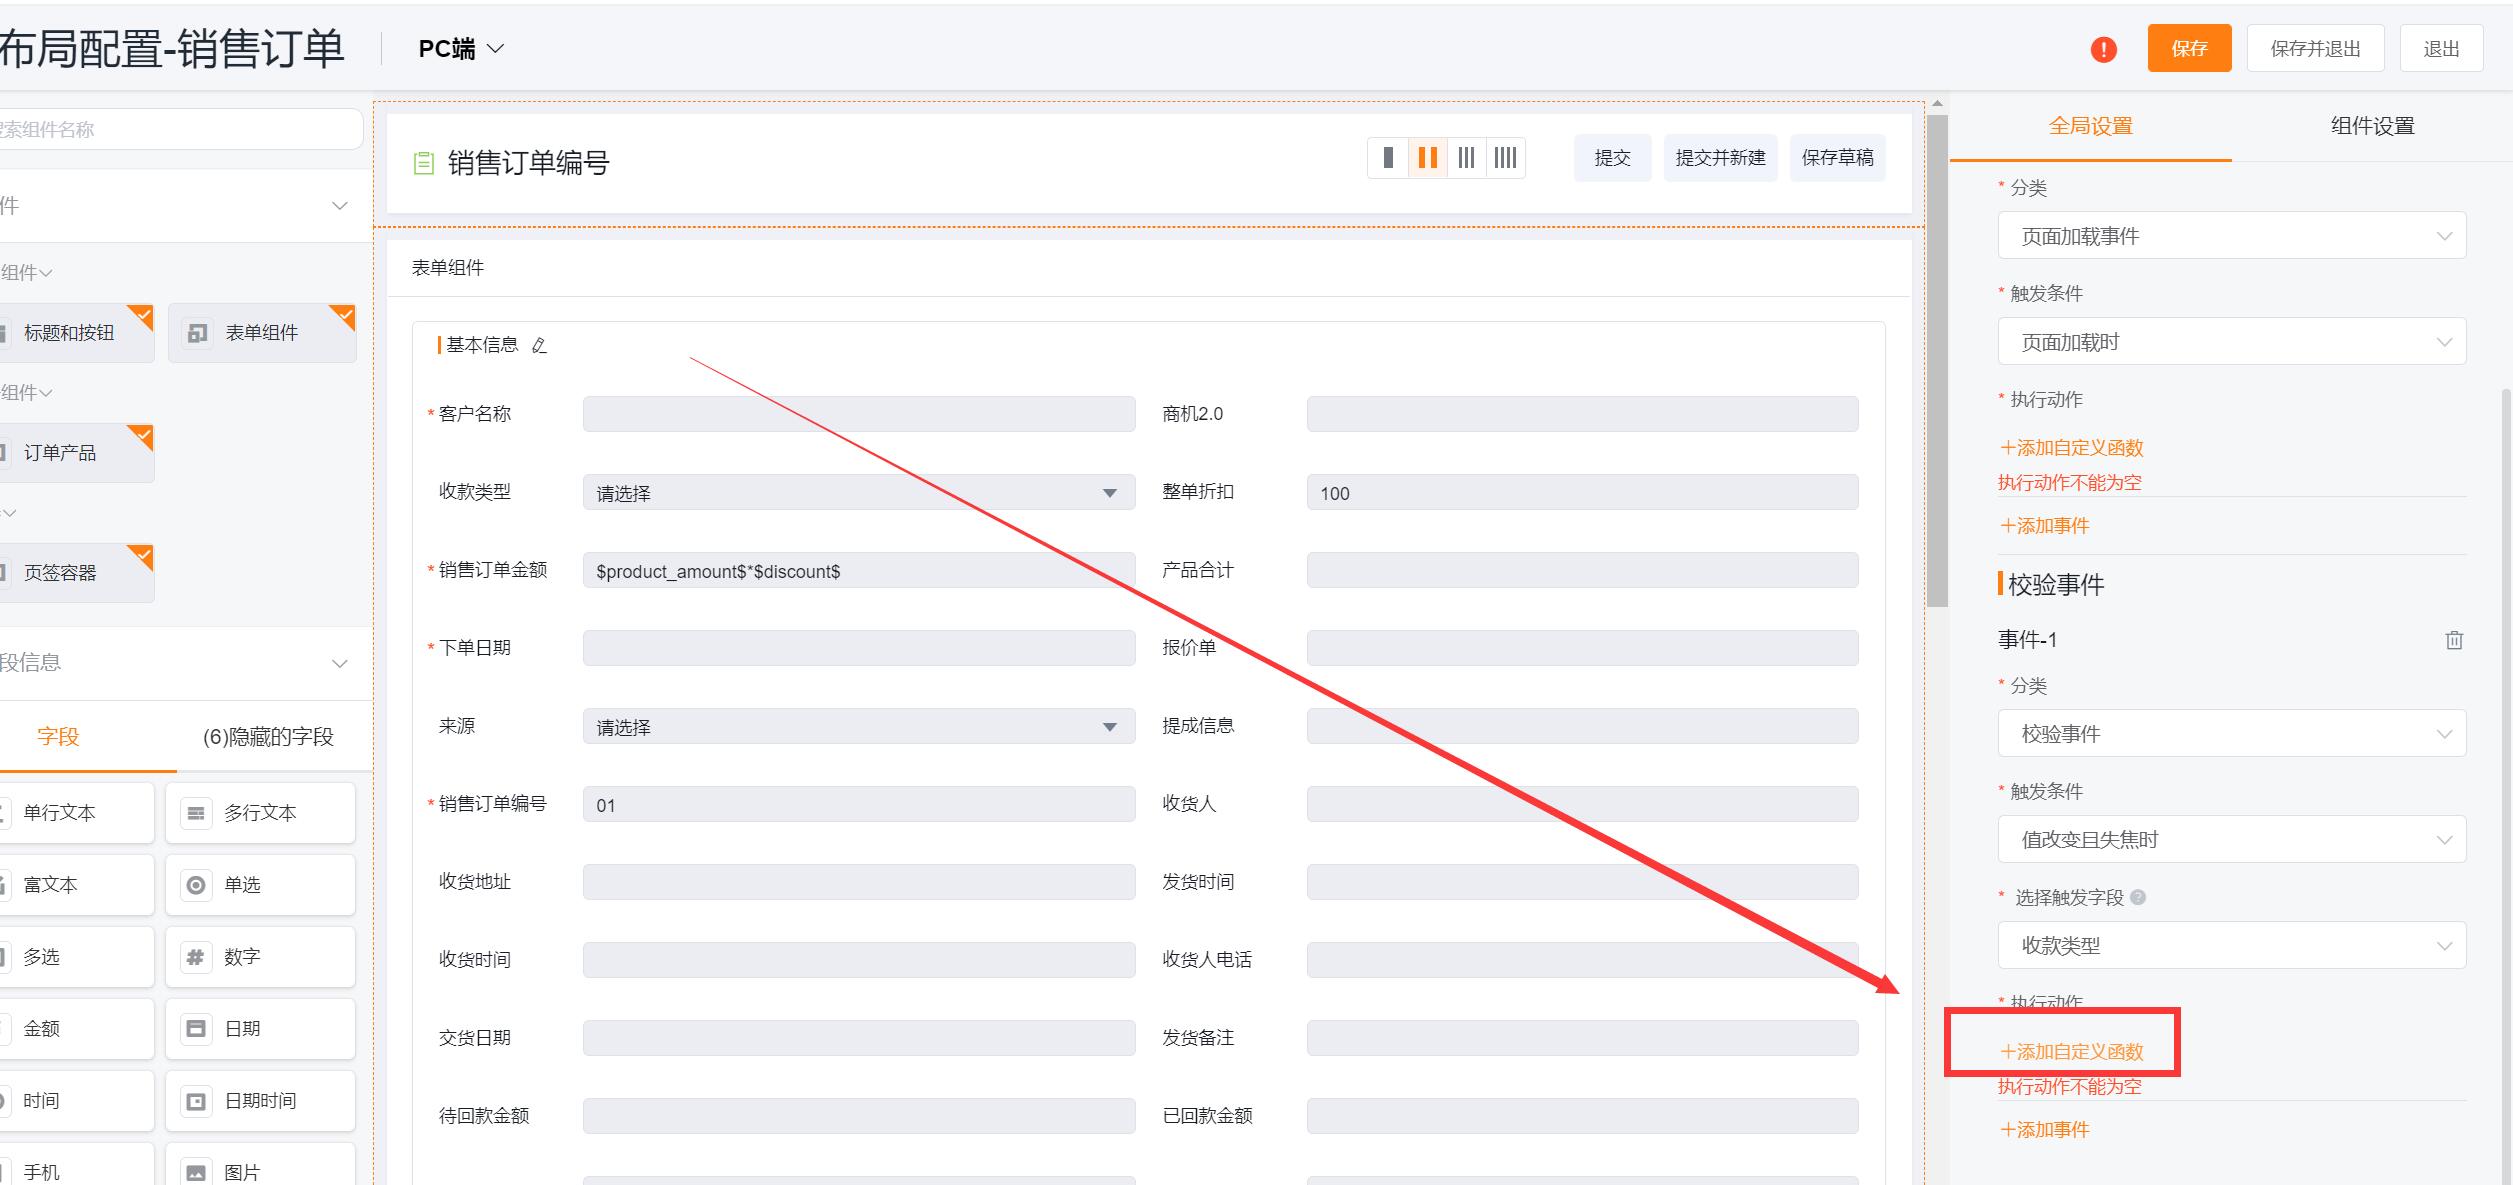
Task: Click 添加事件 above the 校验事件 heading
Action: (2044, 526)
